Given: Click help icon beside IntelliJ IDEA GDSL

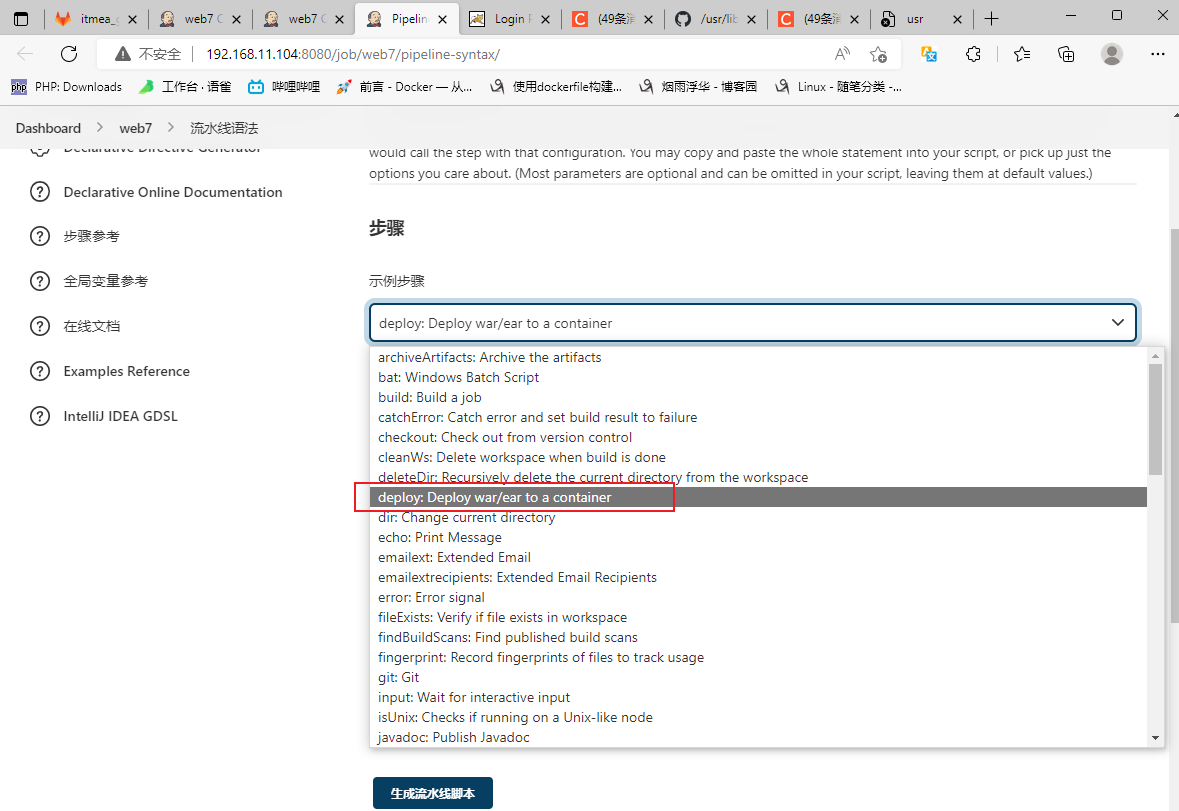Looking at the screenshot, I should 40,416.
